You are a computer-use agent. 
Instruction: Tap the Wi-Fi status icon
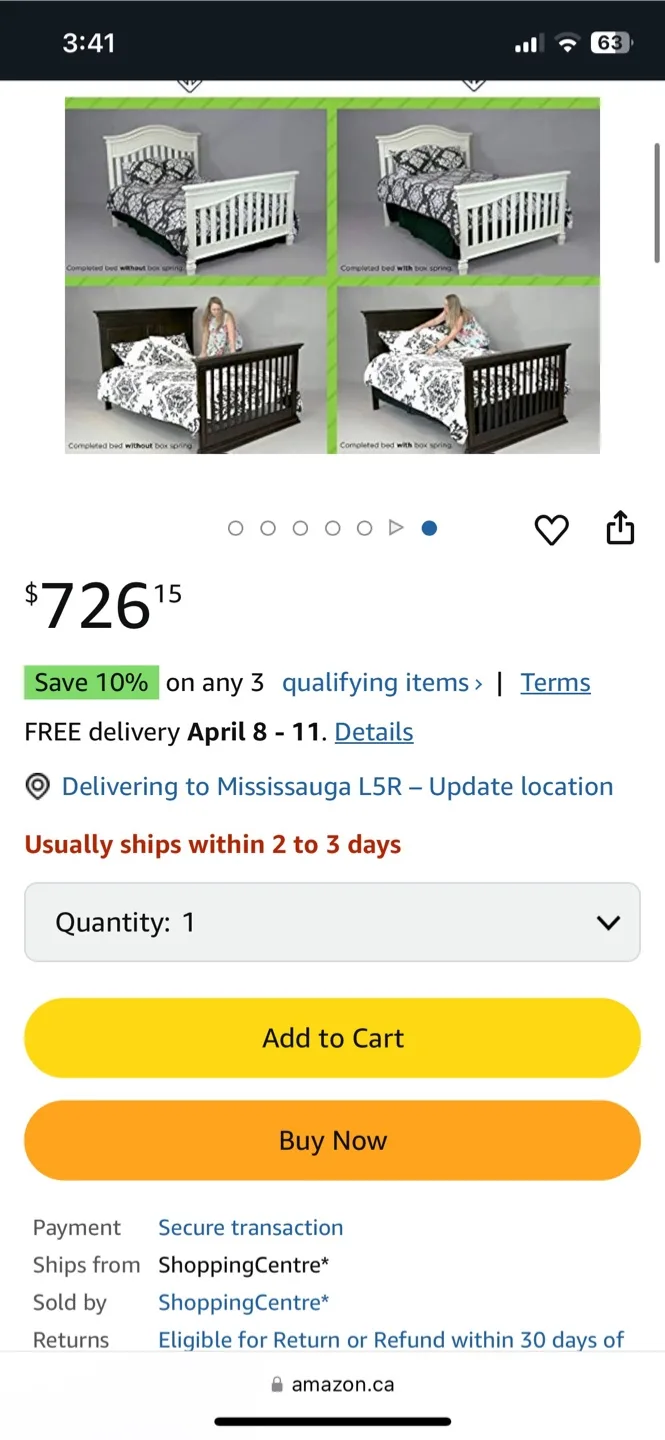(x=567, y=43)
